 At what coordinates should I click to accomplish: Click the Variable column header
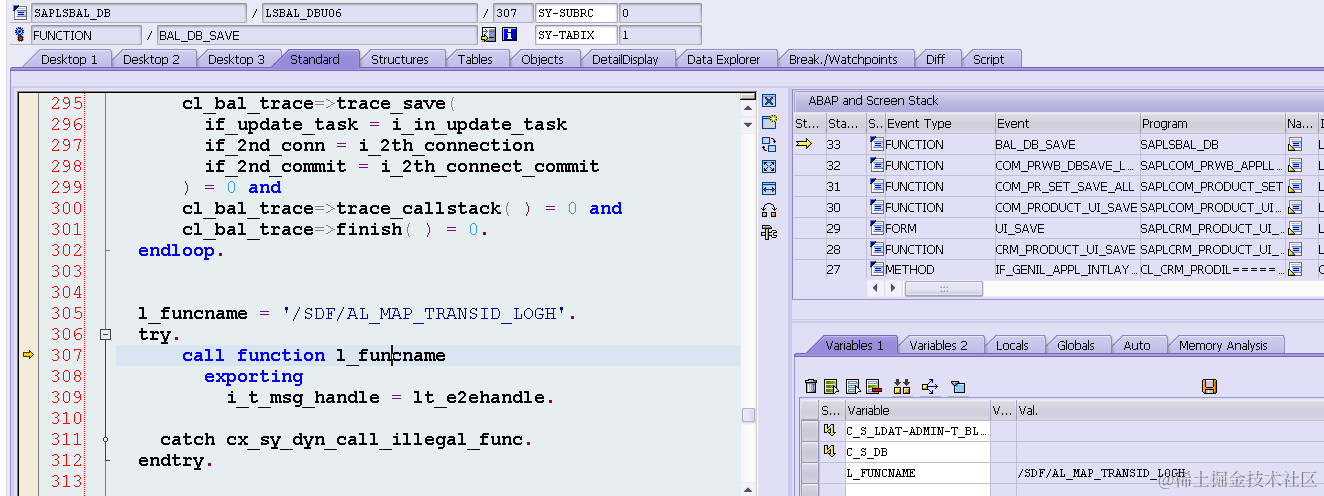[917, 410]
